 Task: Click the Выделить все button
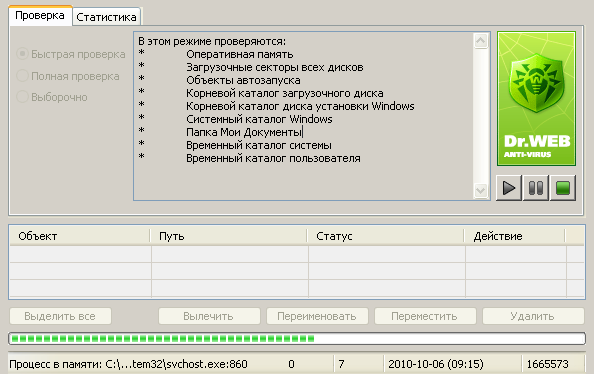(60, 316)
